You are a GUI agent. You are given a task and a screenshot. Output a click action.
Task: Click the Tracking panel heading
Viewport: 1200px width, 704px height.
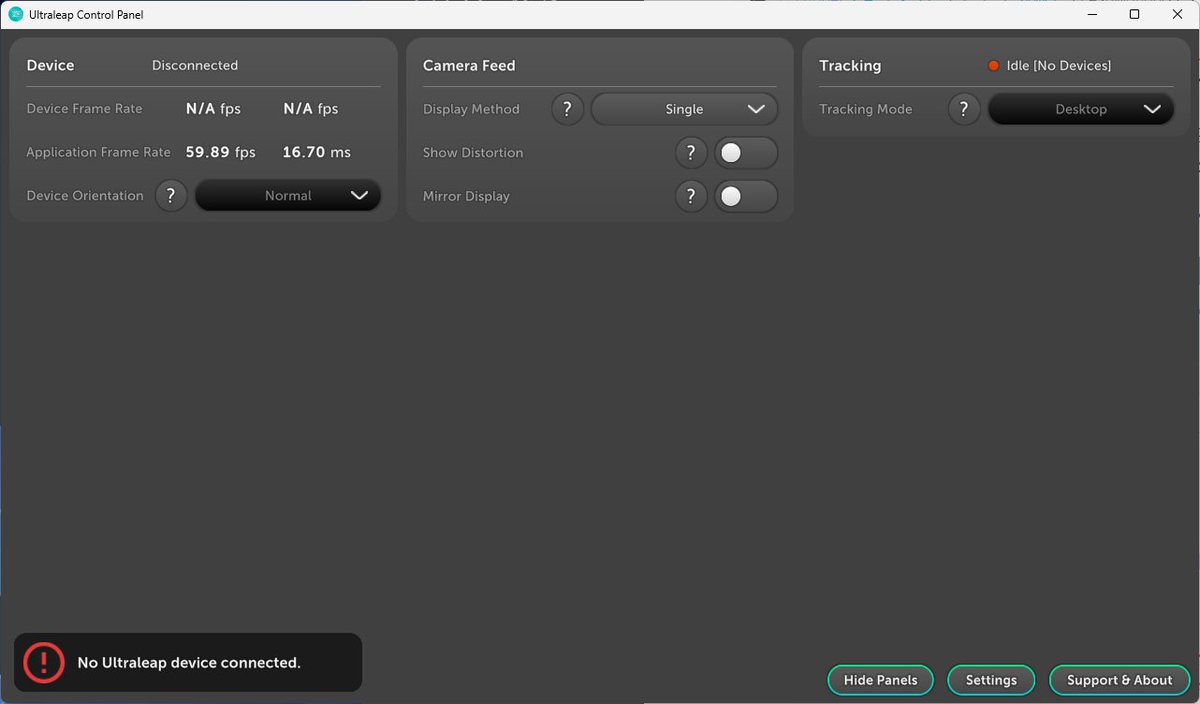coord(850,66)
